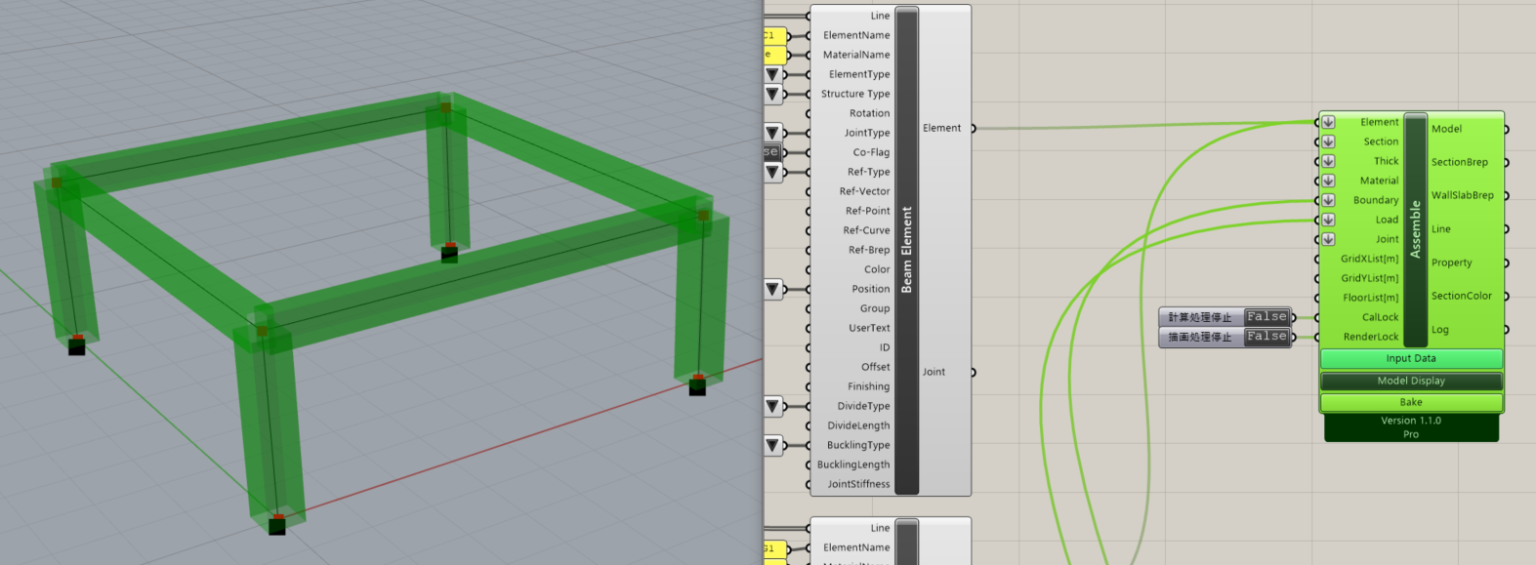Open the dropdown connected to DivideType
This screenshot has width=1536, height=565.
(773, 406)
